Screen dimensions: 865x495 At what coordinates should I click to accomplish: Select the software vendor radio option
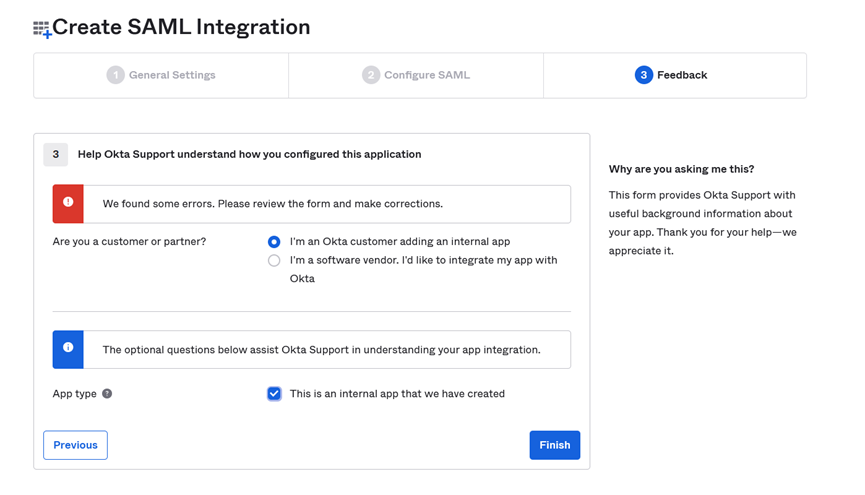pyautogui.click(x=274, y=260)
